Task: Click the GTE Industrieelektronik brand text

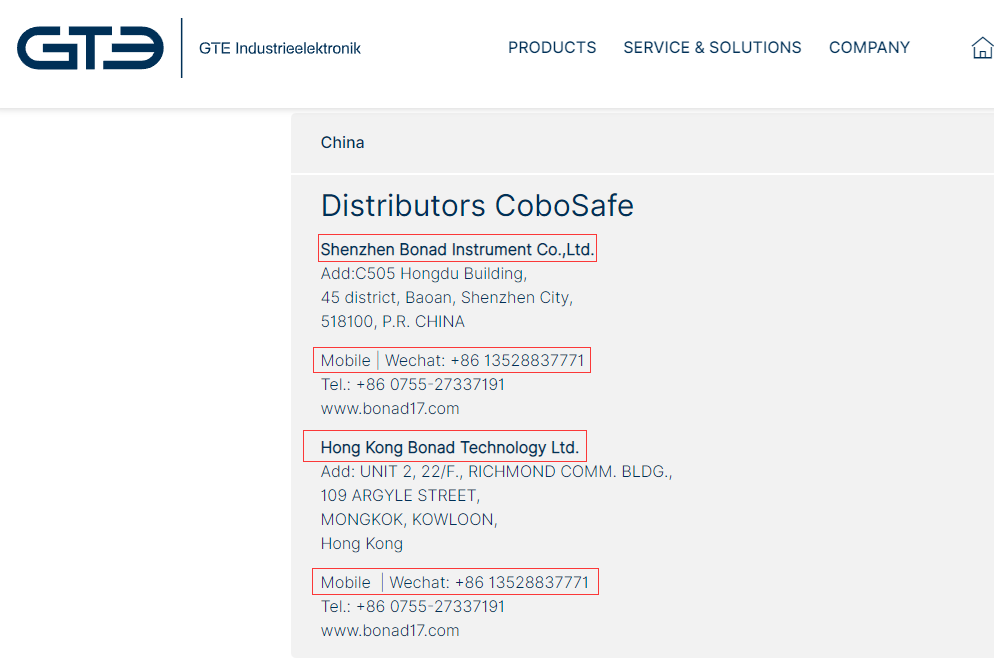Action: [280, 48]
